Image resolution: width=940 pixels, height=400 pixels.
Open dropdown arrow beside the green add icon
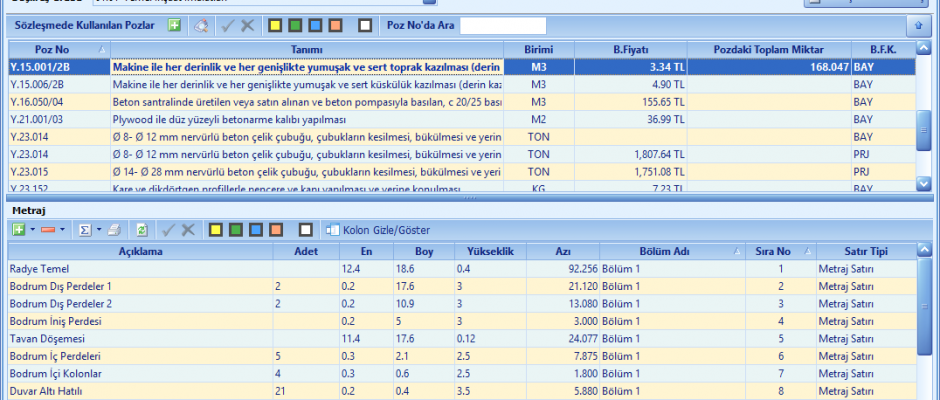(x=32, y=230)
